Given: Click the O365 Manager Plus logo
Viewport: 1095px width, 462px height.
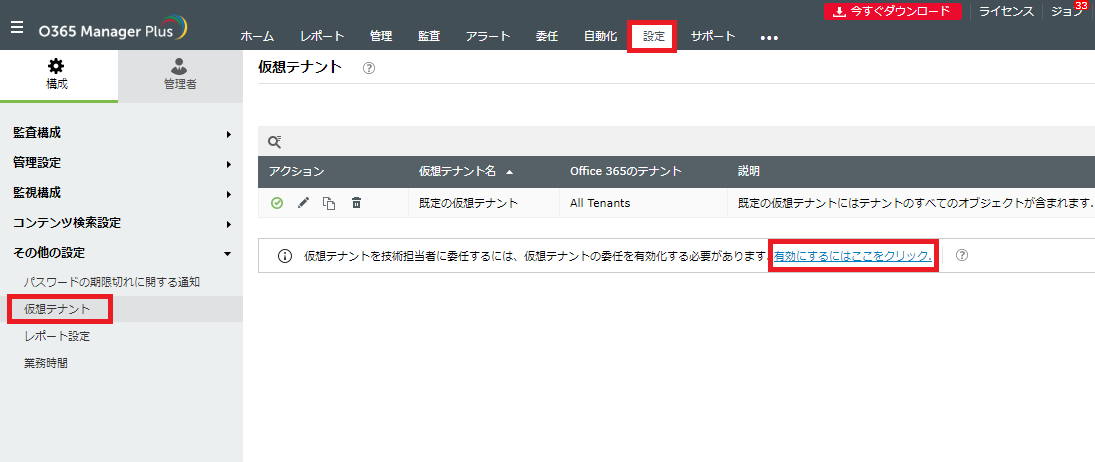Looking at the screenshot, I should 113,29.
